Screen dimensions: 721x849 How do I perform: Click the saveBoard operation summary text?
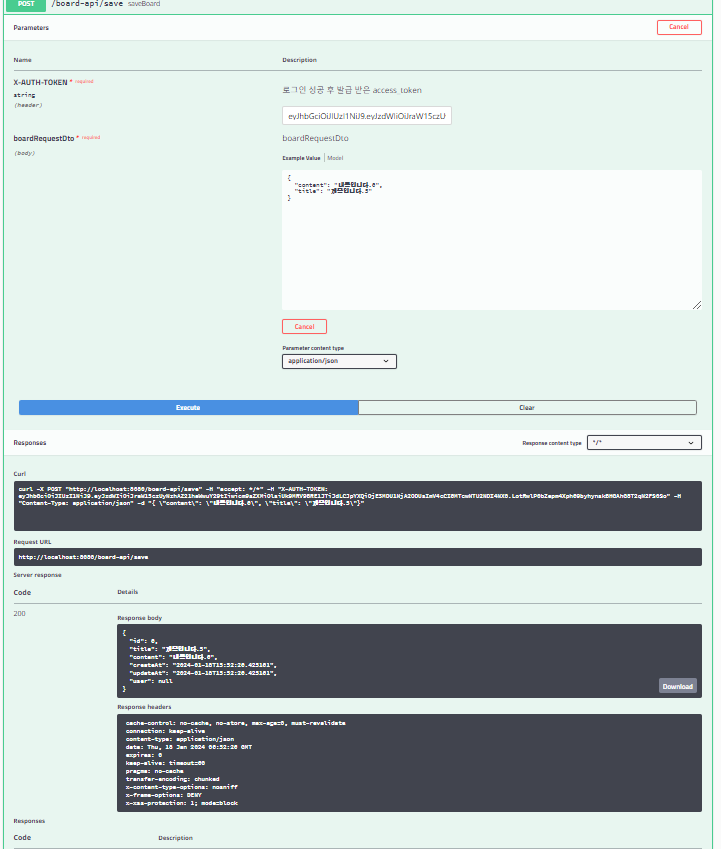pyautogui.click(x=144, y=4)
